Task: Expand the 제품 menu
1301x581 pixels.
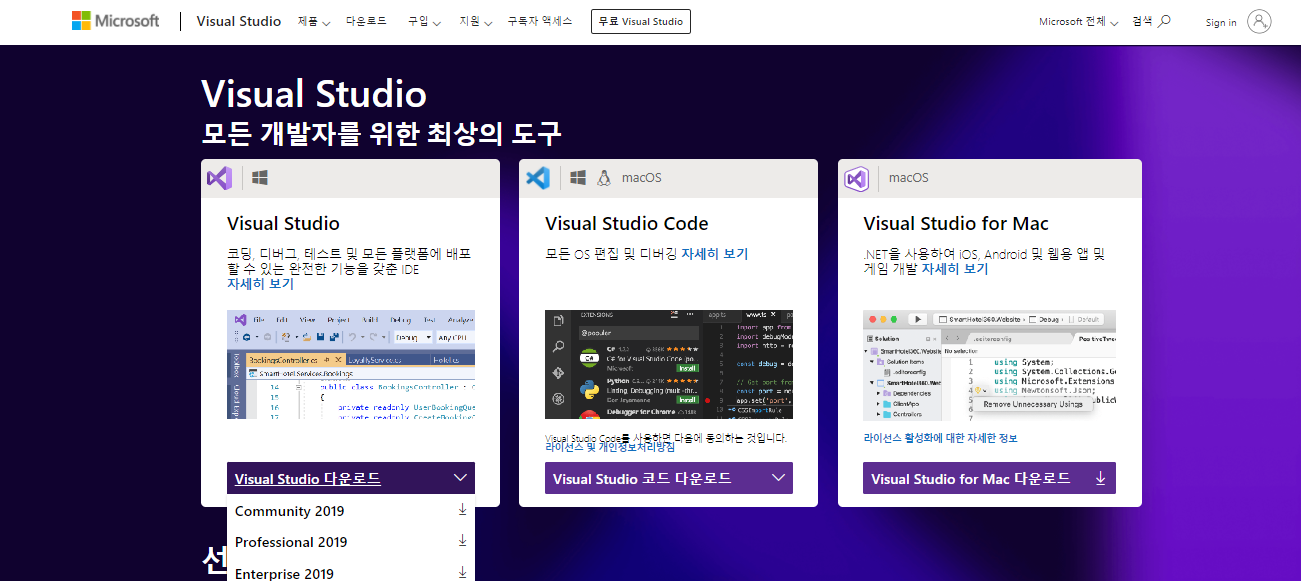Action: [314, 21]
